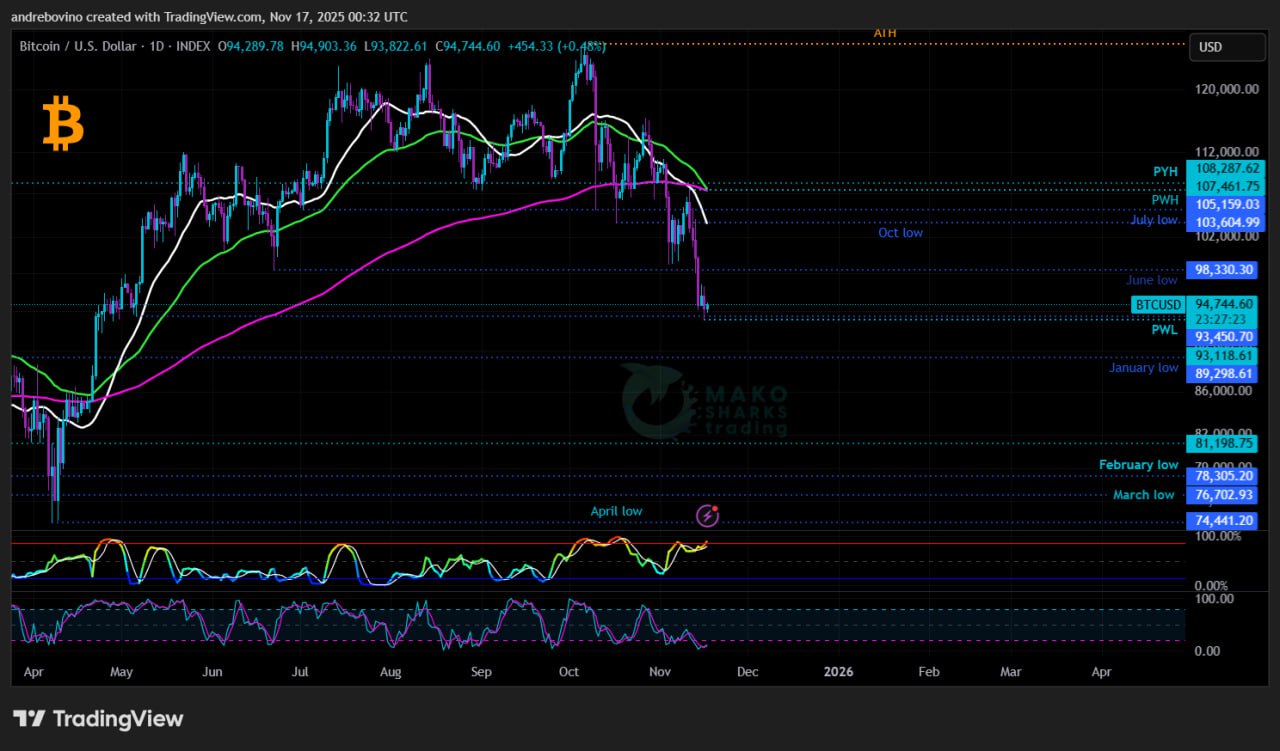This screenshot has height=751, width=1280.
Task: Select the 'February low' level label
Action: tap(1138, 465)
